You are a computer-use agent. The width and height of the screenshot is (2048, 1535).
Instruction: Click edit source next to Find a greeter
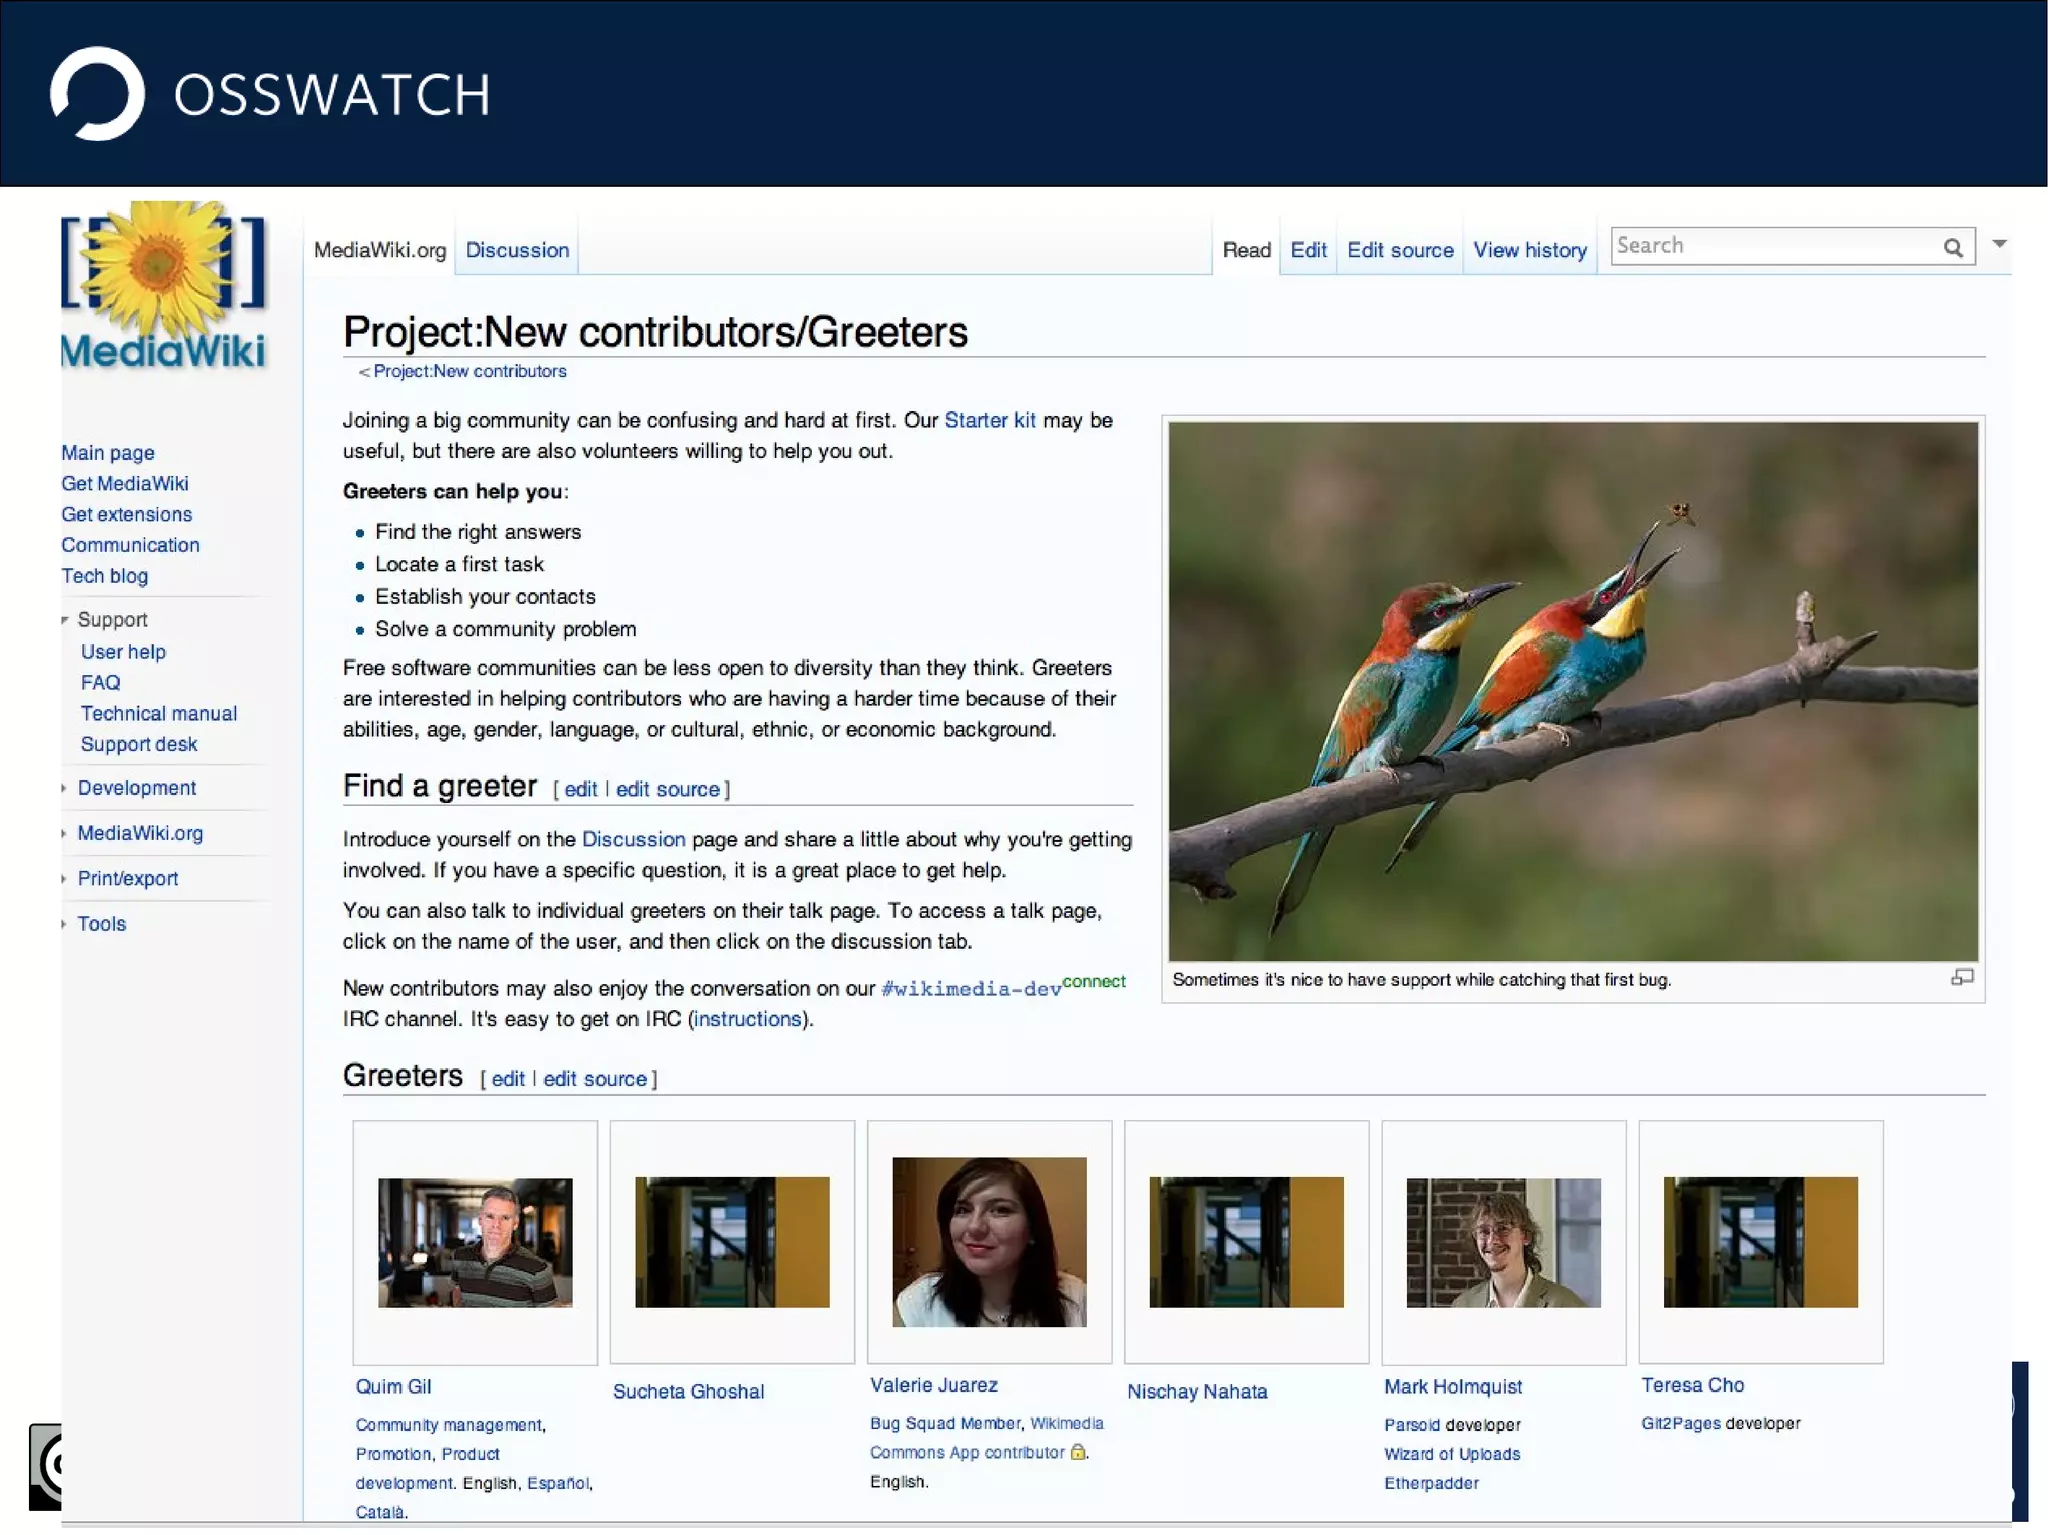click(x=668, y=789)
